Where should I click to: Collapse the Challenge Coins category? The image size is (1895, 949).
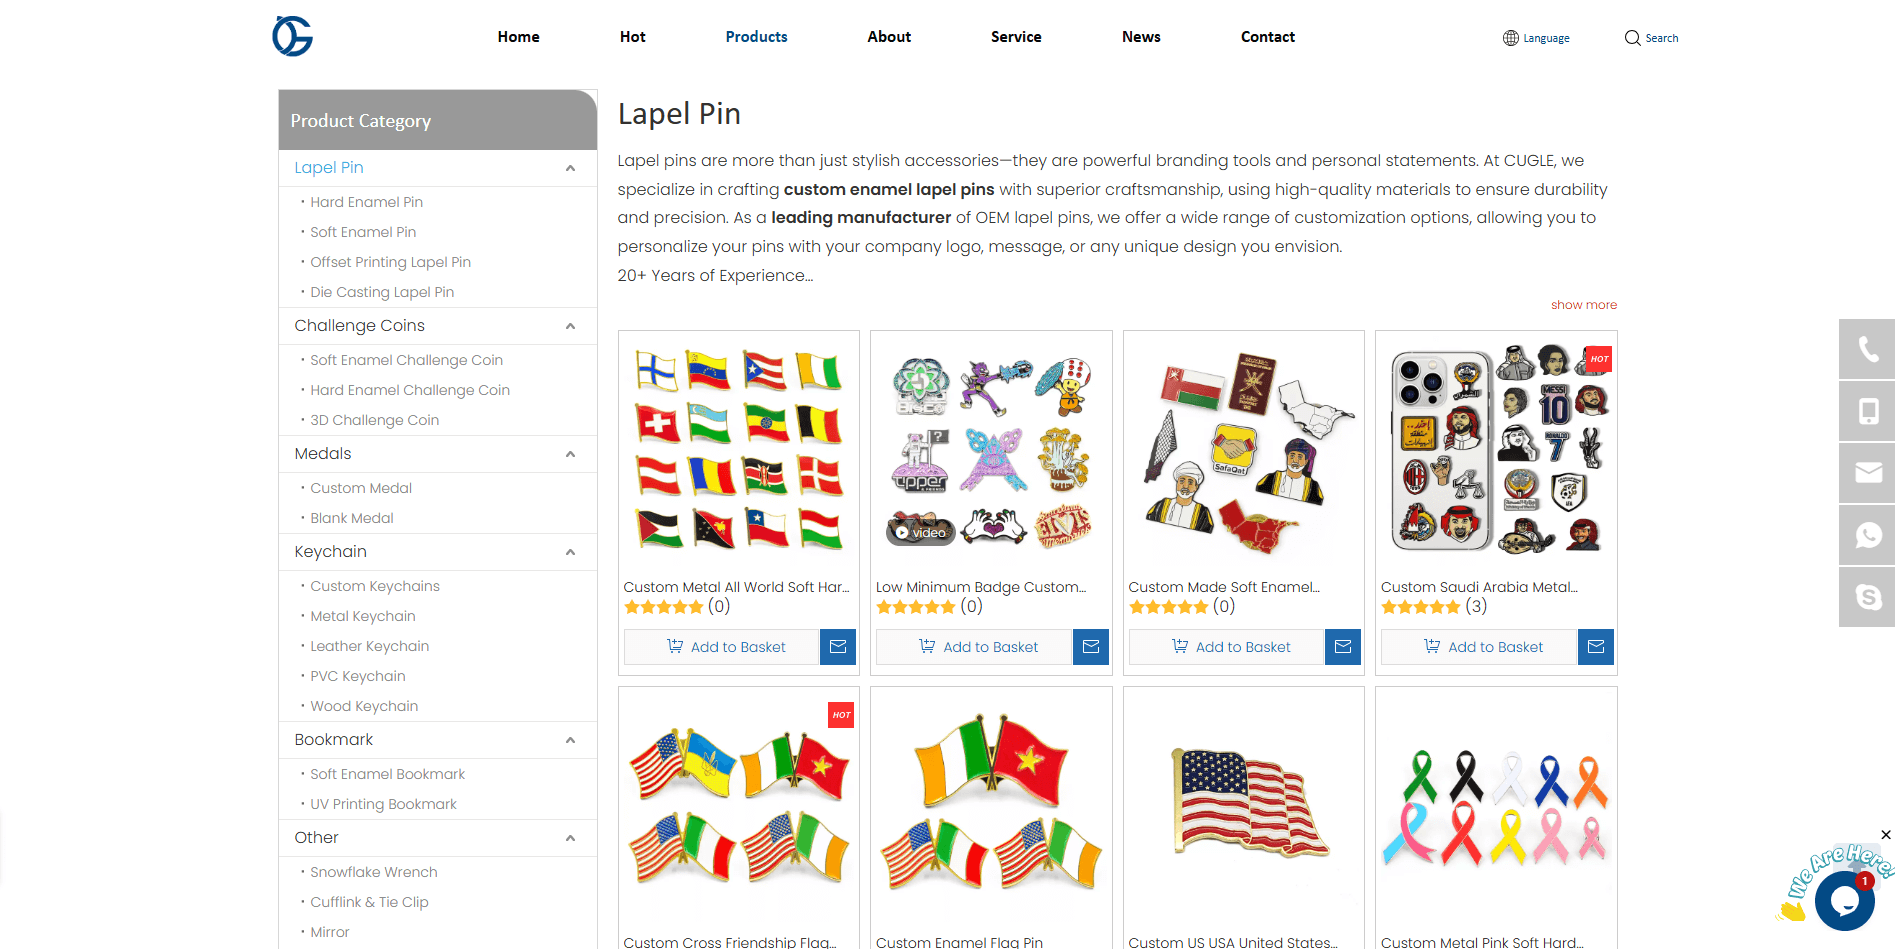tap(571, 326)
